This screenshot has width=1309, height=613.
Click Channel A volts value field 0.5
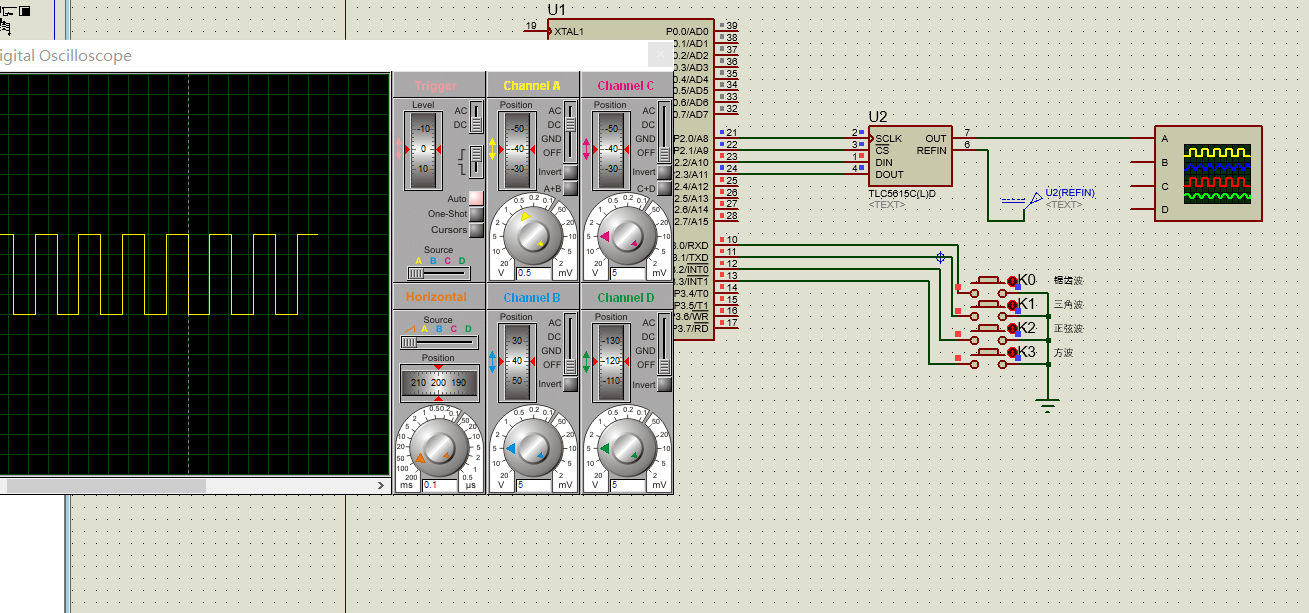pos(534,273)
